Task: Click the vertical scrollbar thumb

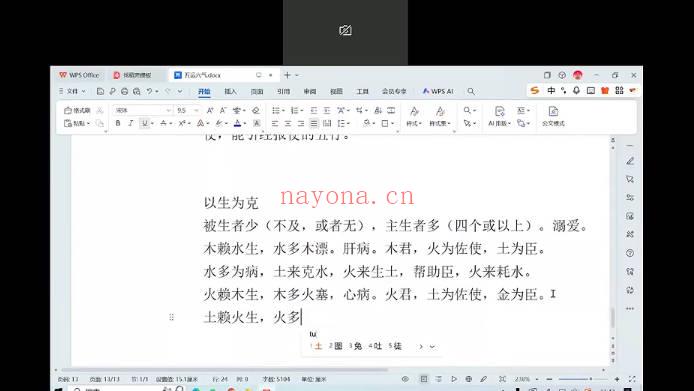Action: click(613, 317)
